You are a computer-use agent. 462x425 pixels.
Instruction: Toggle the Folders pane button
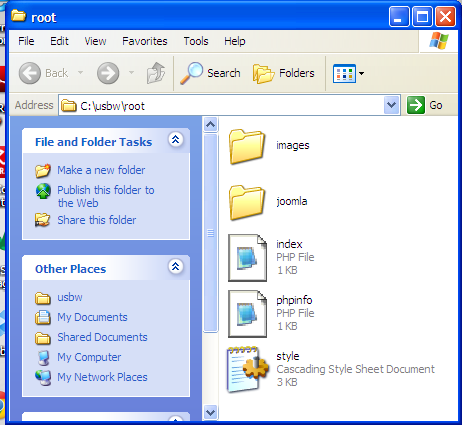[283, 73]
